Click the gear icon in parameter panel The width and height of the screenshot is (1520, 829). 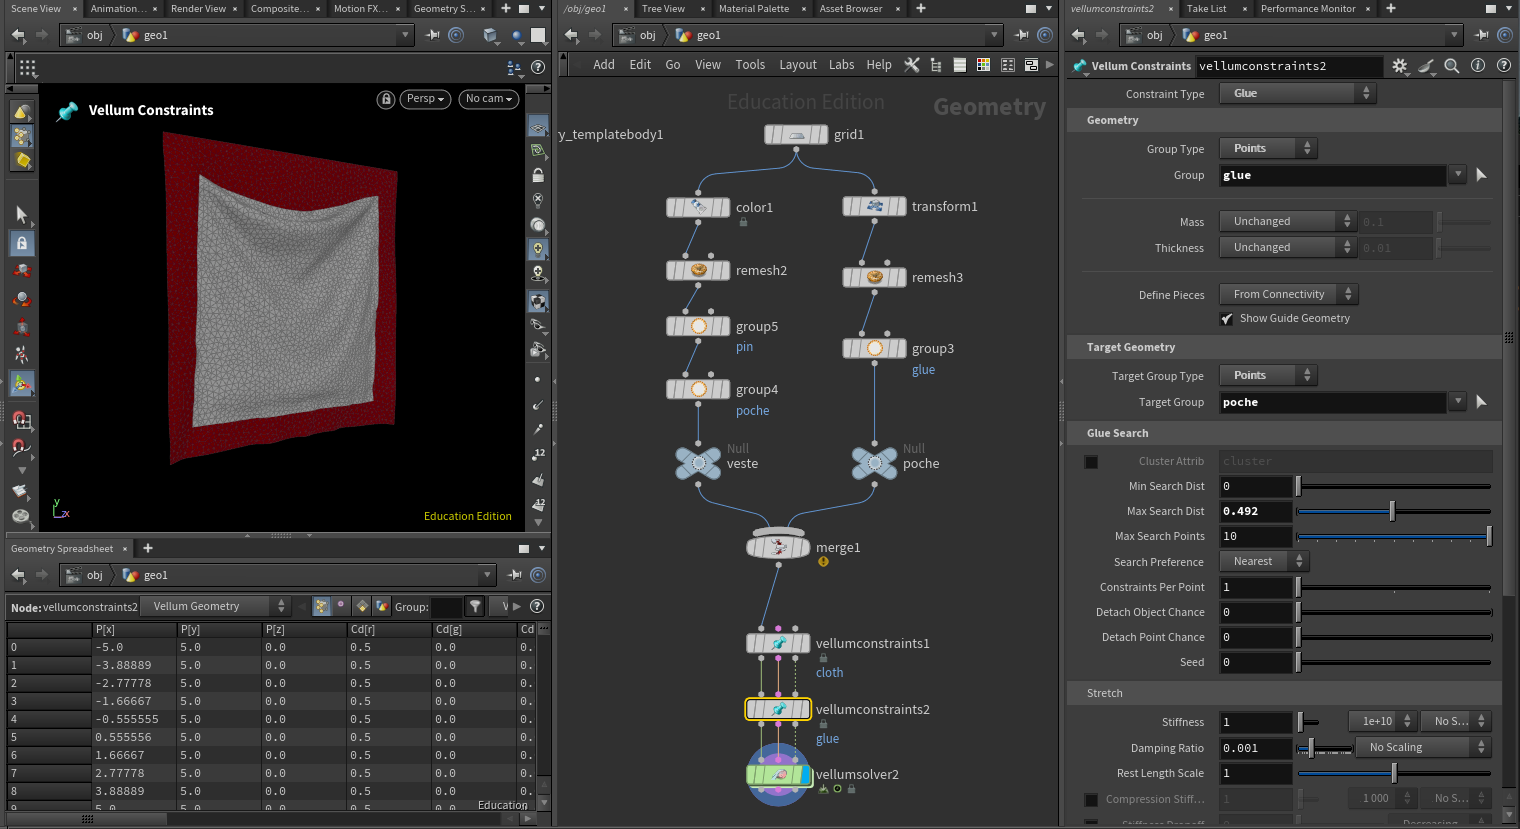1399,66
